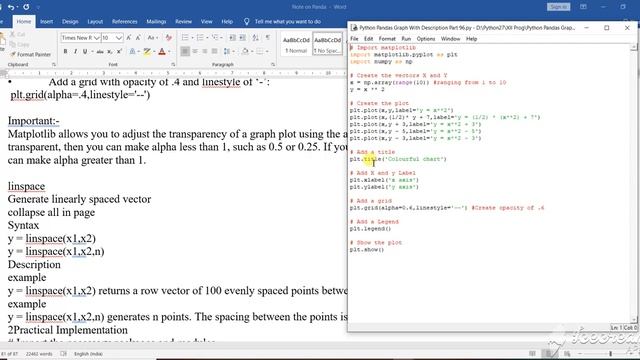640x360 pixels.
Task: Open the Window menu in IDLE editor
Action: (x=451, y=39)
